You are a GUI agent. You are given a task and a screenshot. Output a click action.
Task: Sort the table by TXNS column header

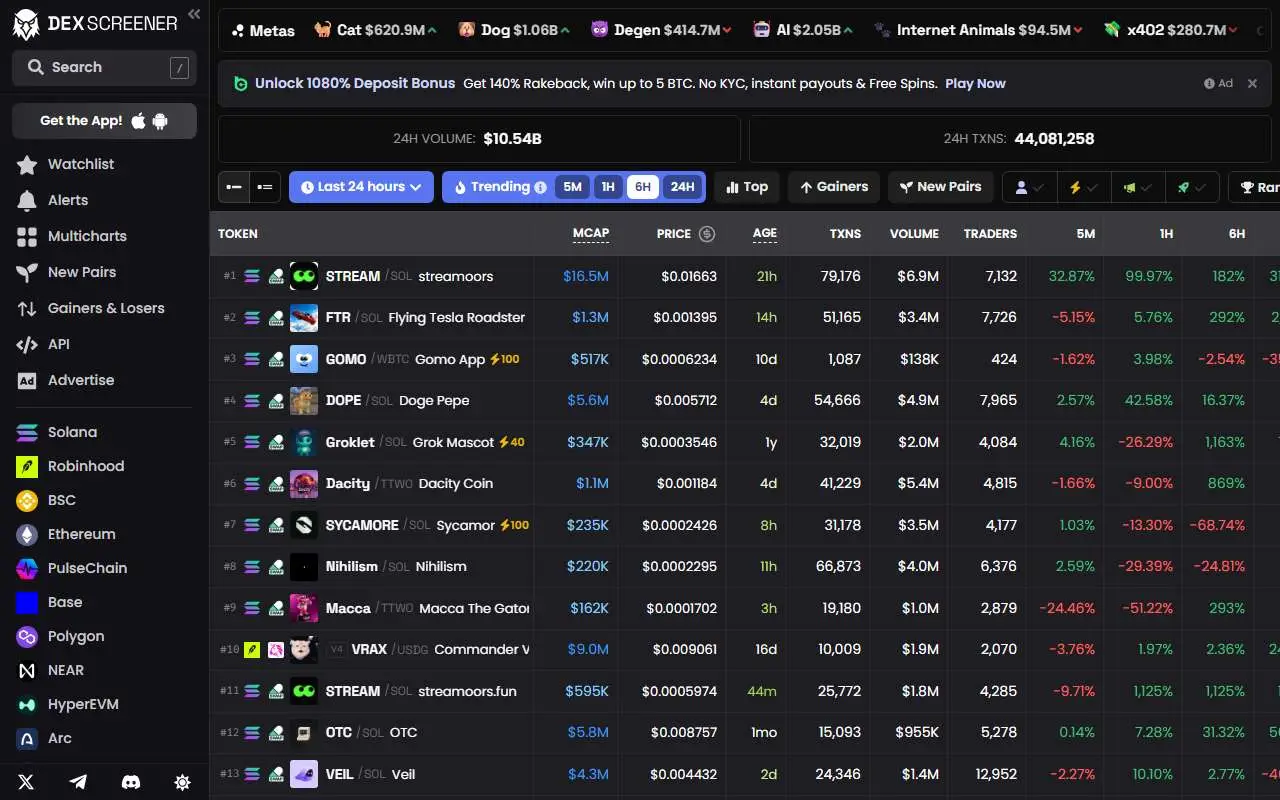click(x=845, y=234)
